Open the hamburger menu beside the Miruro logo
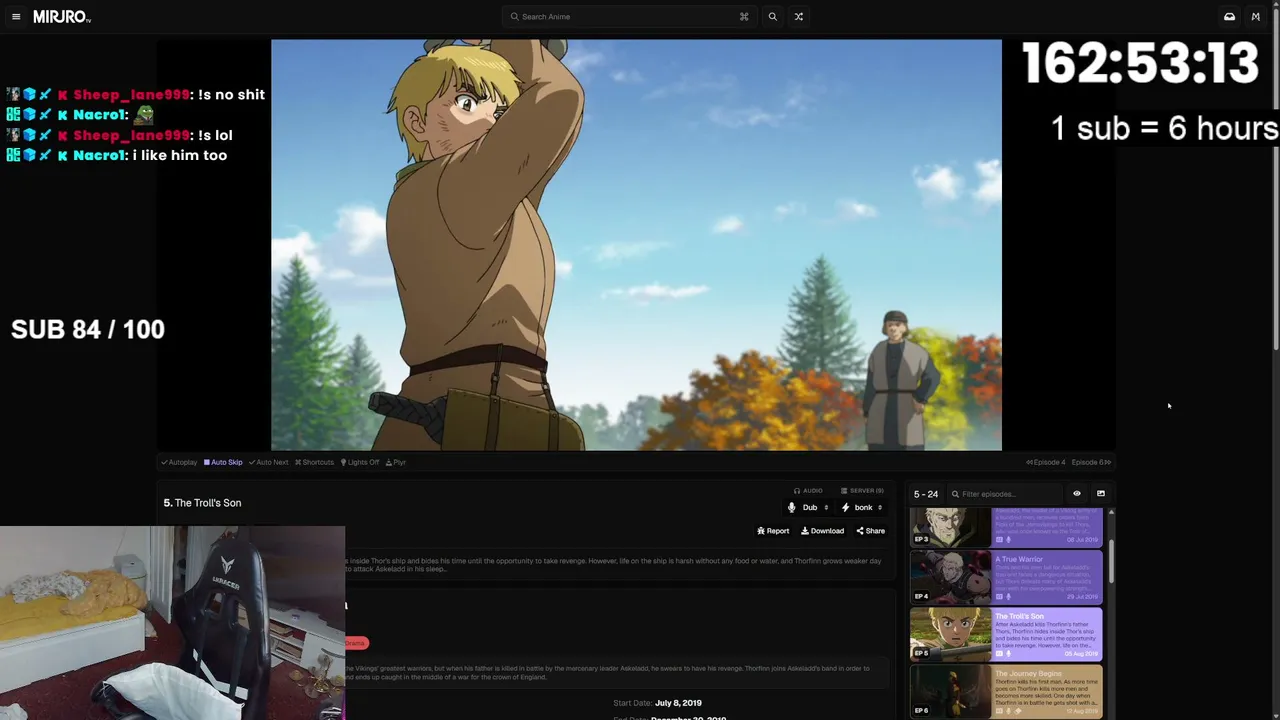This screenshot has height=720, width=1280. point(16,17)
